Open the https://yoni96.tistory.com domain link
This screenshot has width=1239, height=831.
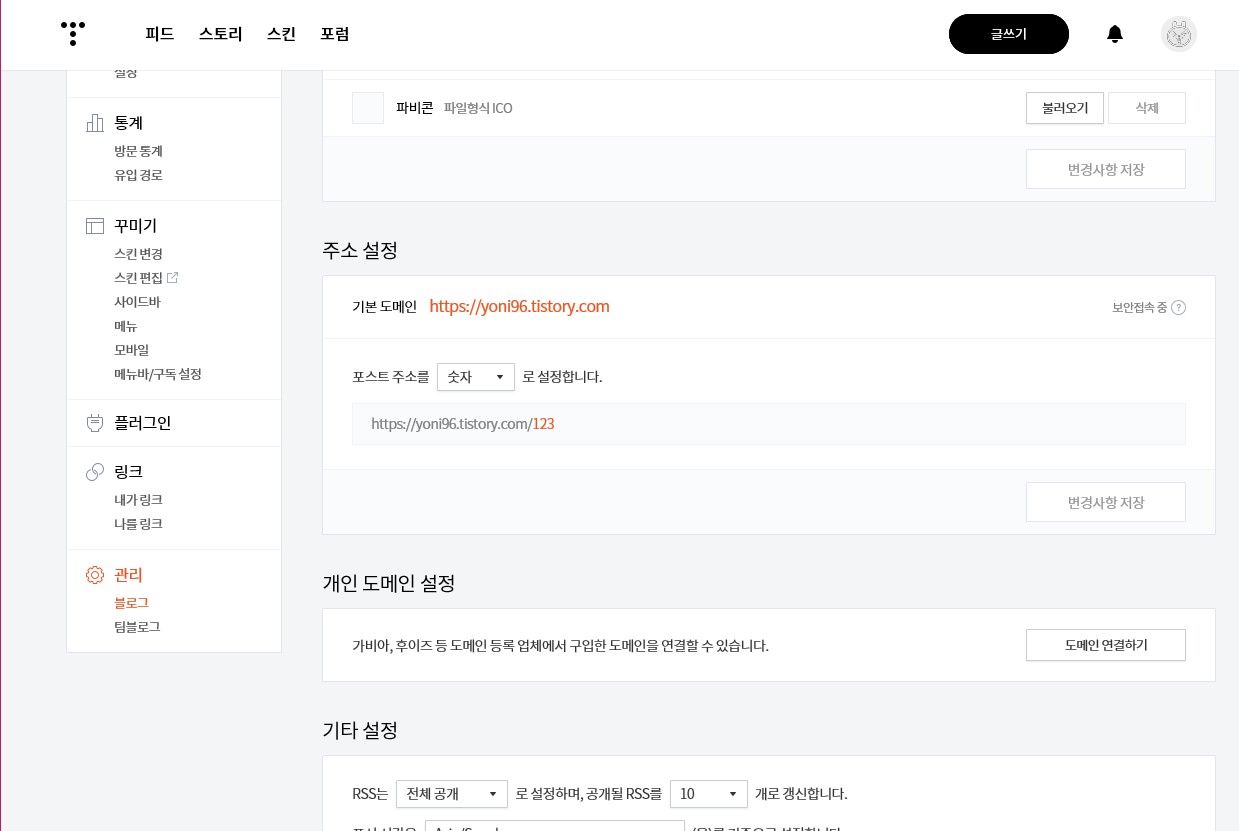tap(519, 307)
